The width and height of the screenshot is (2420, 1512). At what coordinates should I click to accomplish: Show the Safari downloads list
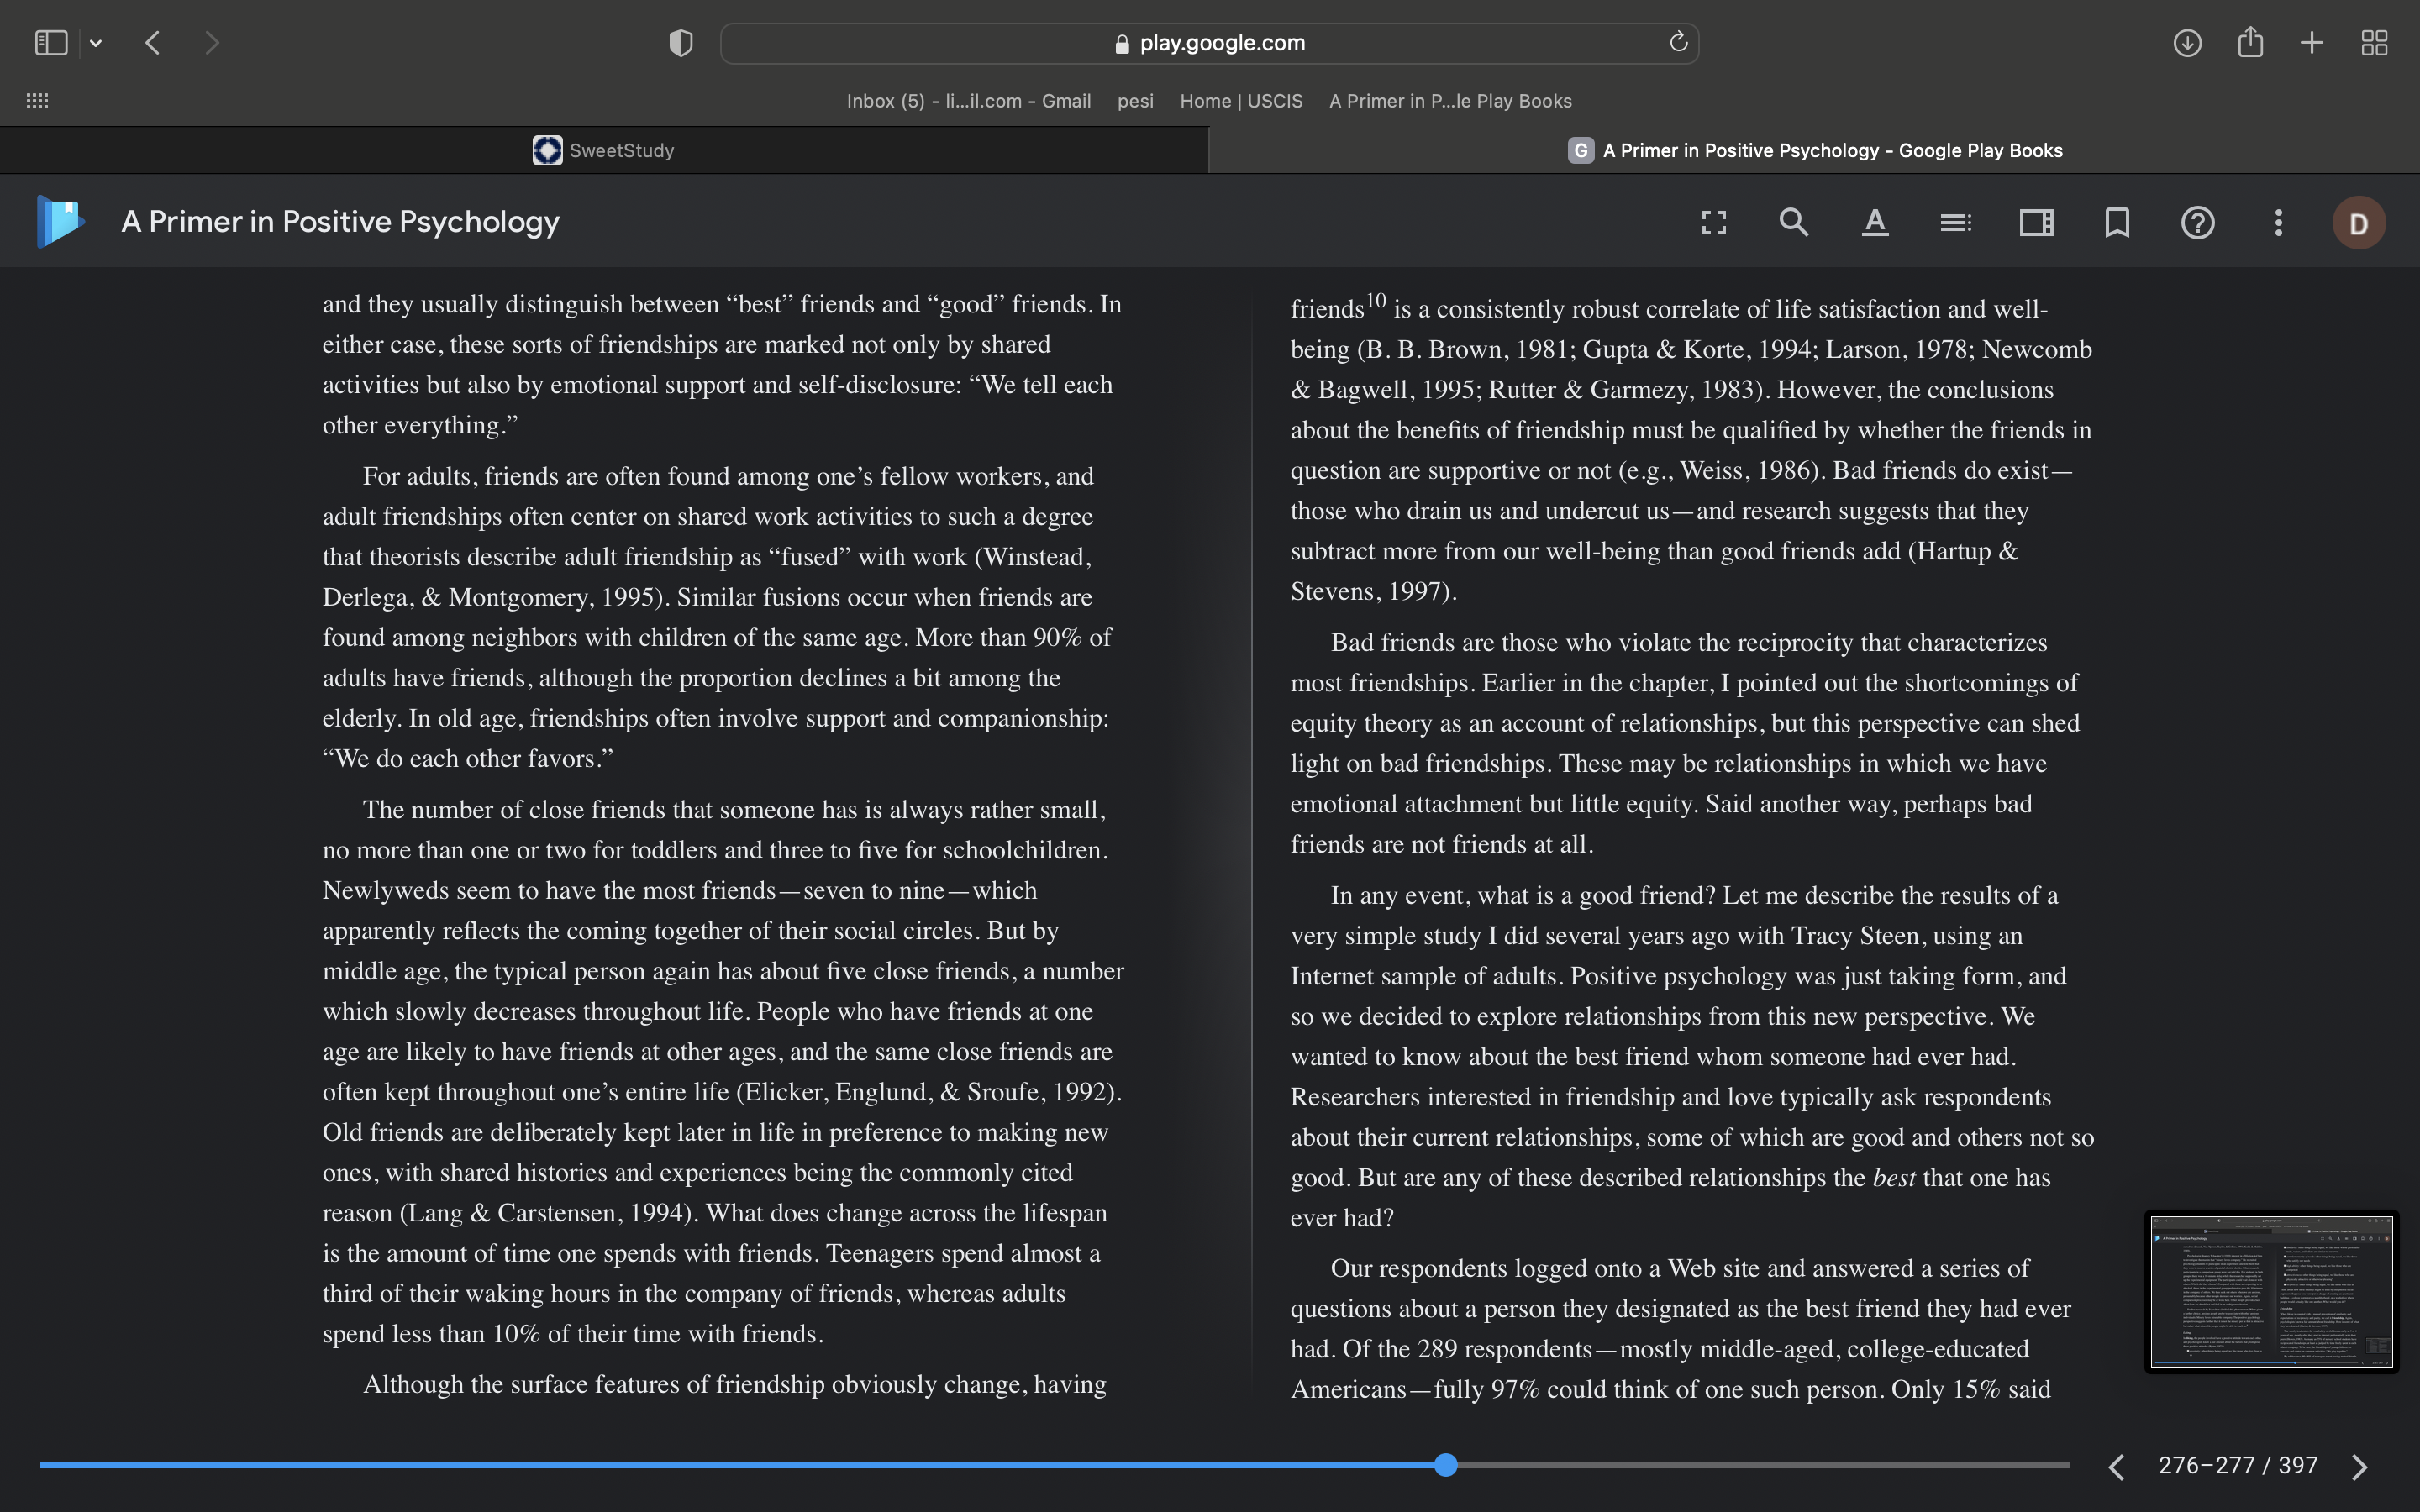[x=2187, y=43]
